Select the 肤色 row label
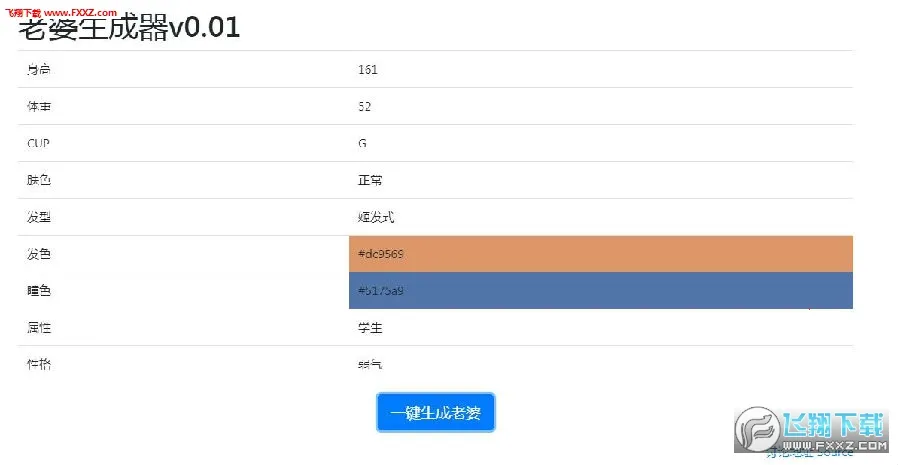 (x=39, y=181)
